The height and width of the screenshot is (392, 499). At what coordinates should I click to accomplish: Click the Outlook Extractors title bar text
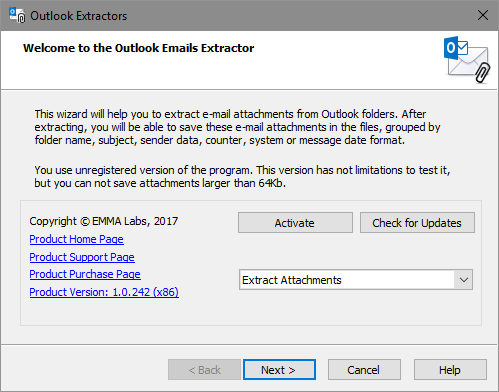[79, 16]
